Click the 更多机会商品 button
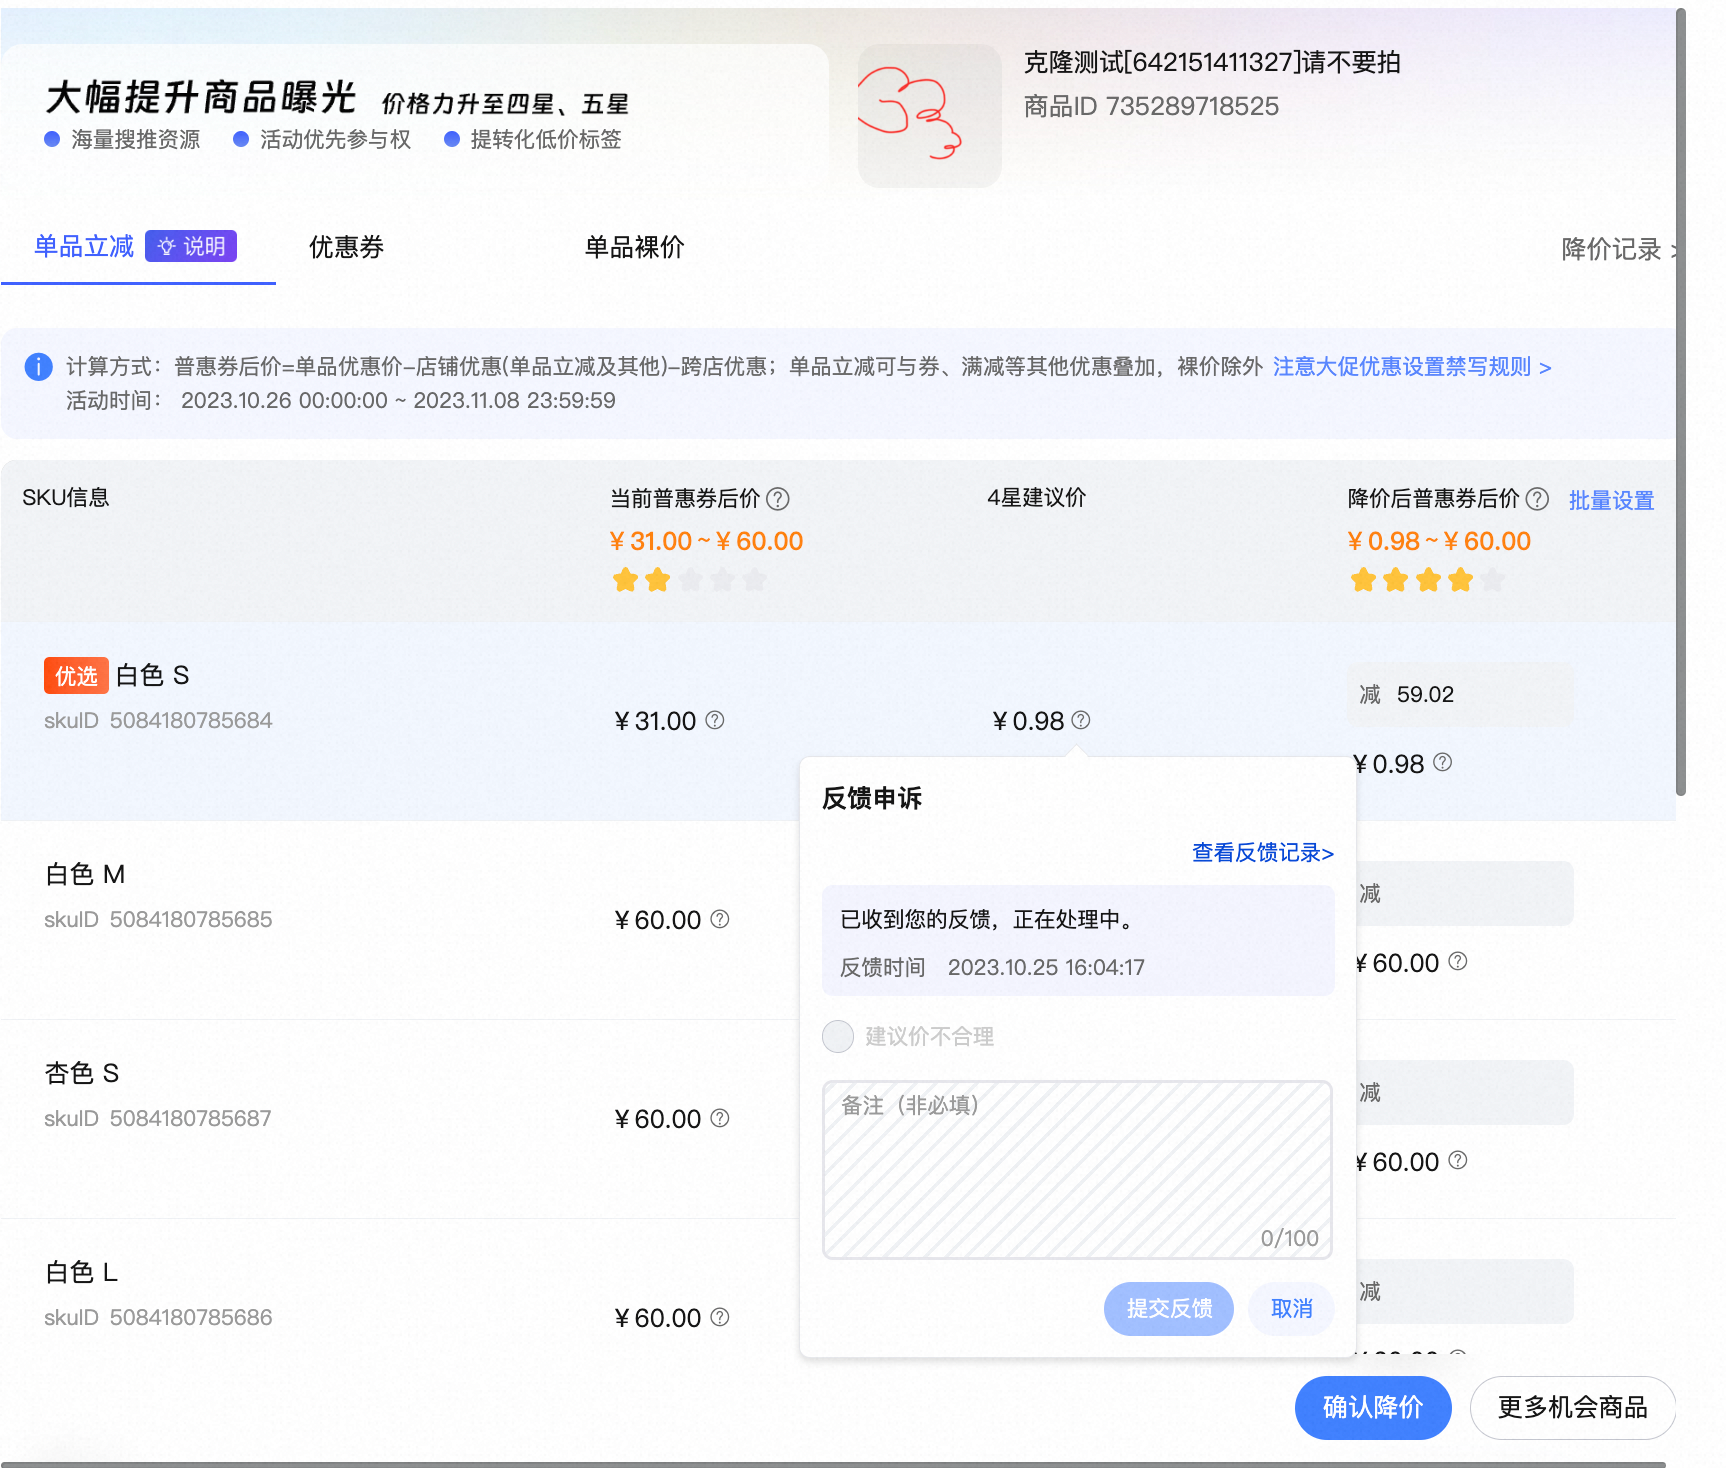 pos(1572,1407)
